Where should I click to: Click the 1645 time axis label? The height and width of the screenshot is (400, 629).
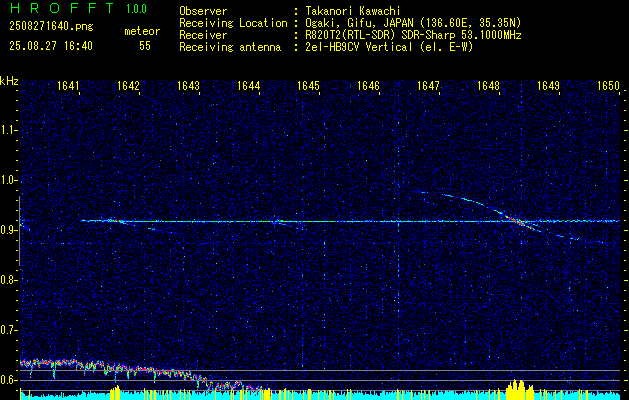(x=308, y=86)
